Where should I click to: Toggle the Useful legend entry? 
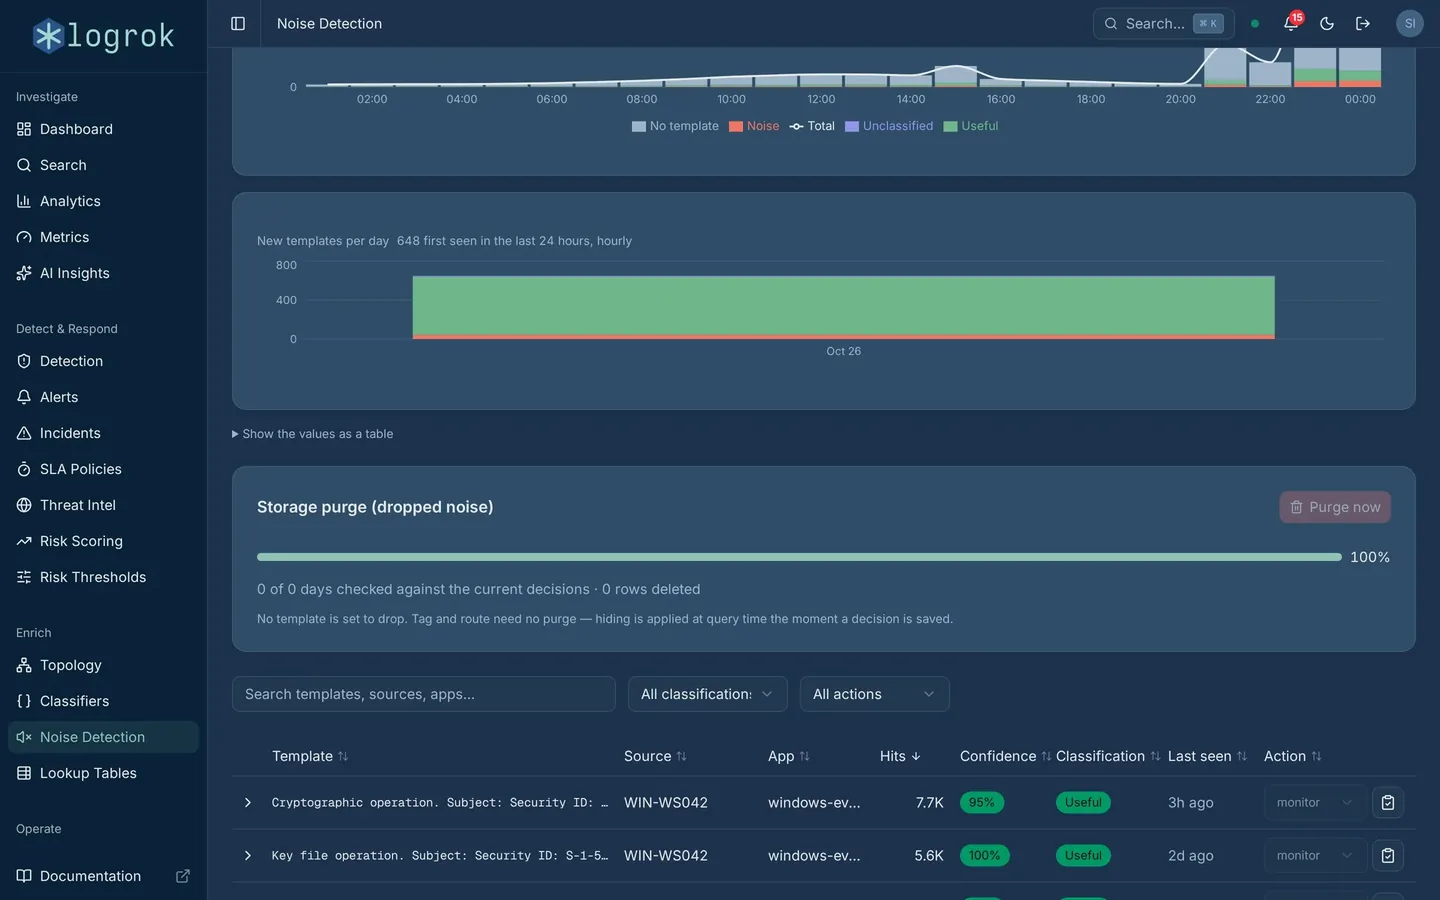[x=971, y=126]
